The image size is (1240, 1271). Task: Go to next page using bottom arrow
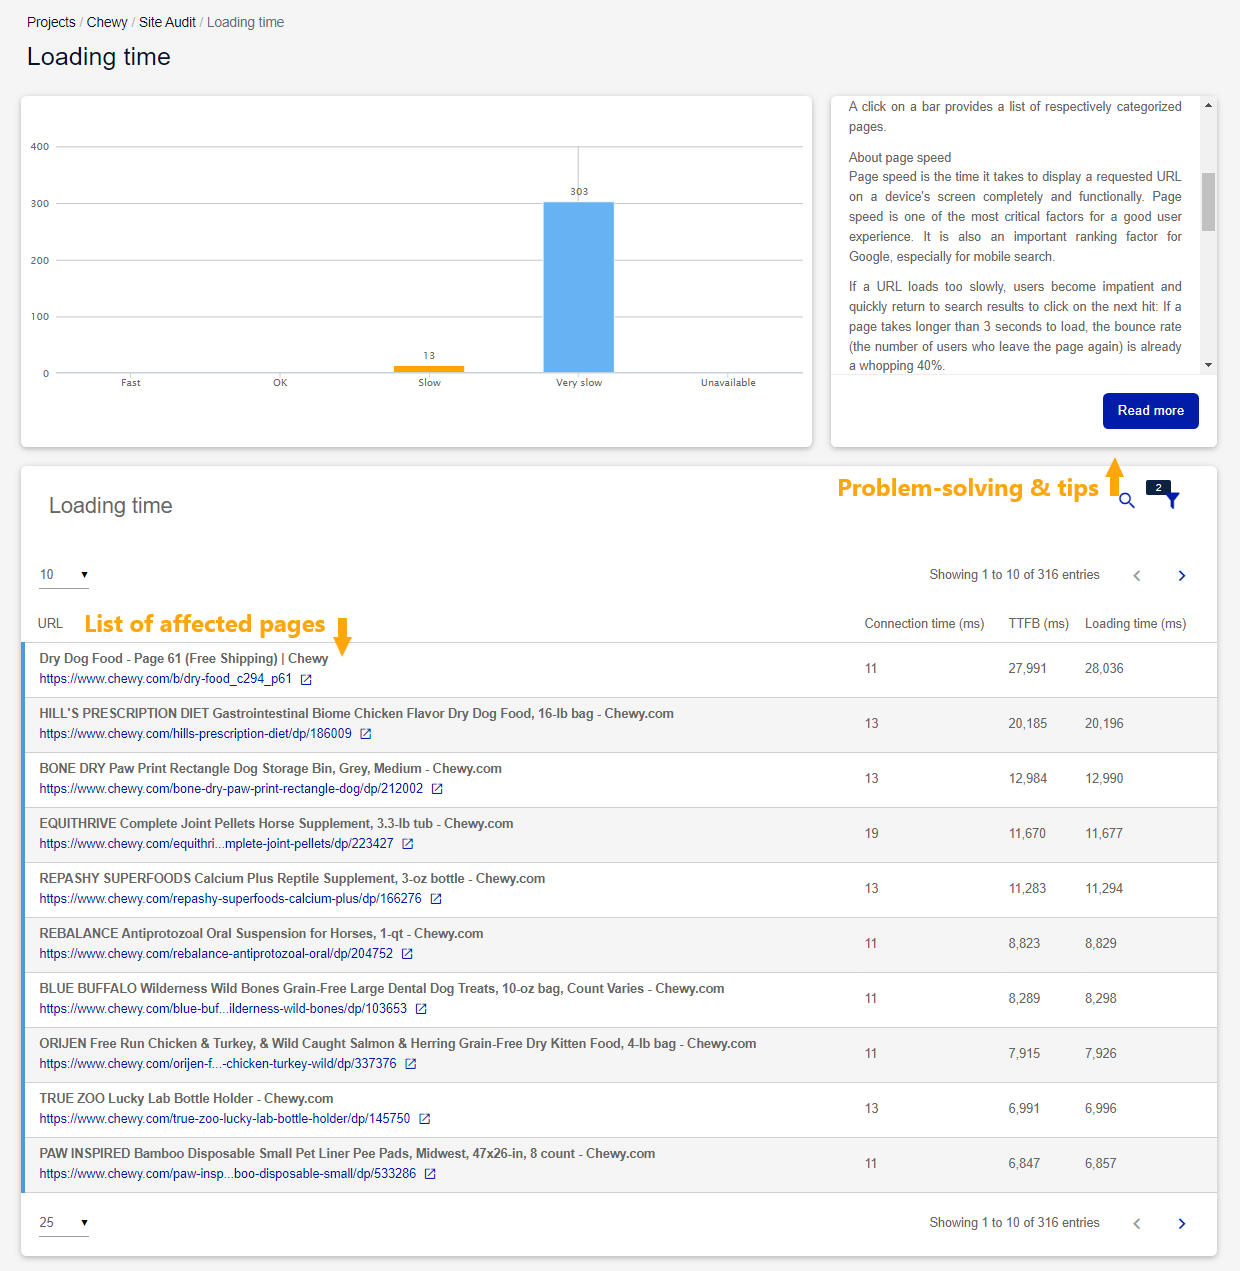(x=1182, y=1223)
